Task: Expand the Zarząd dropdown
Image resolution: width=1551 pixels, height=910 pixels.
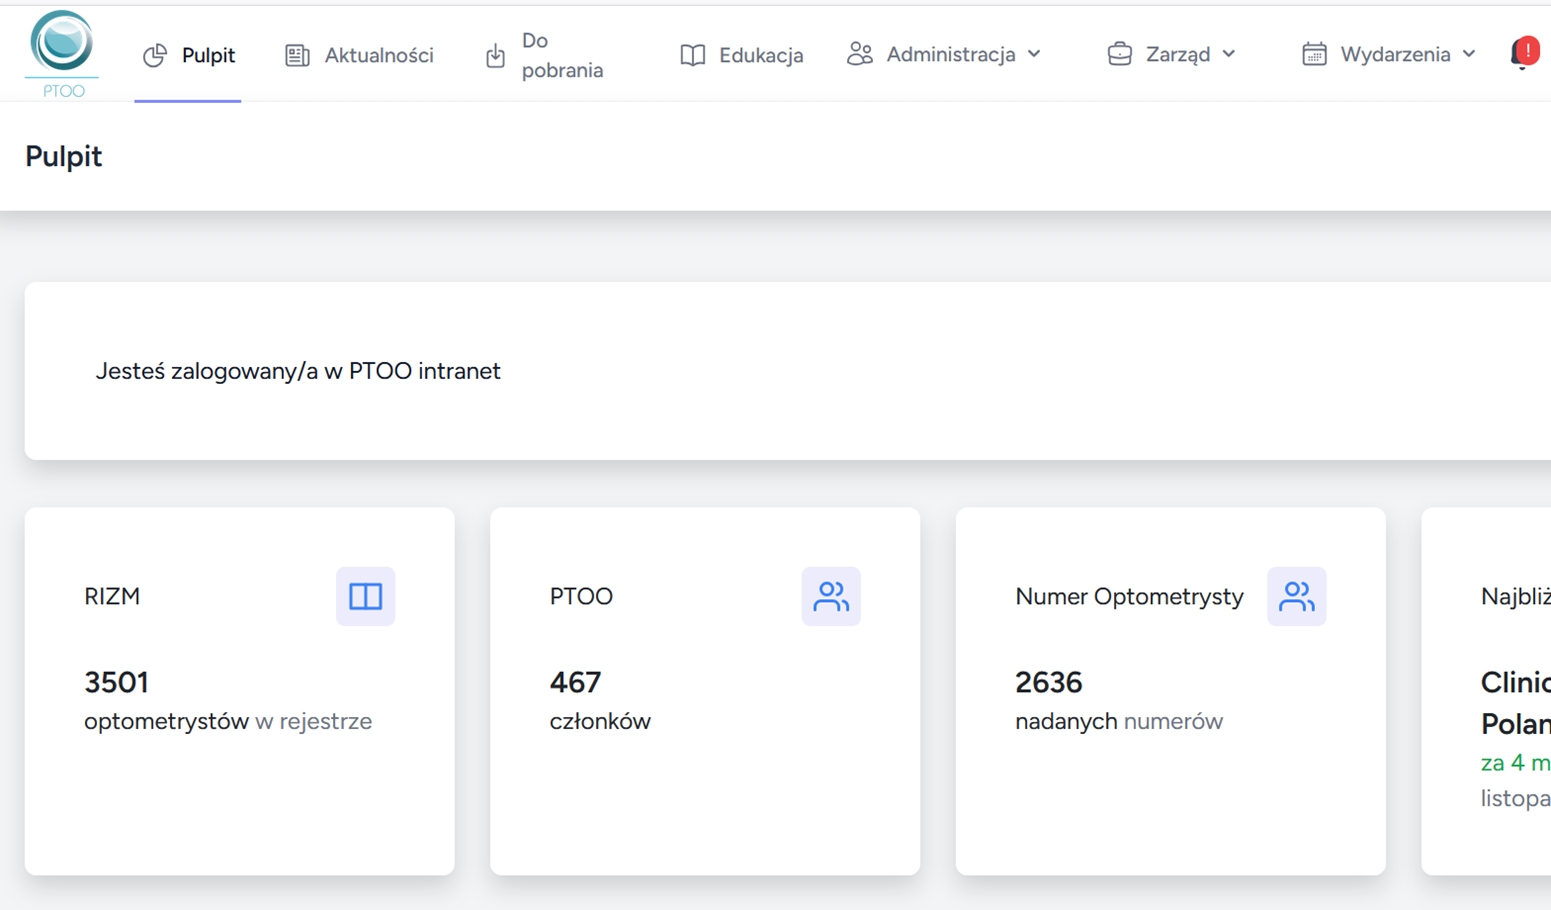Action: (1229, 55)
